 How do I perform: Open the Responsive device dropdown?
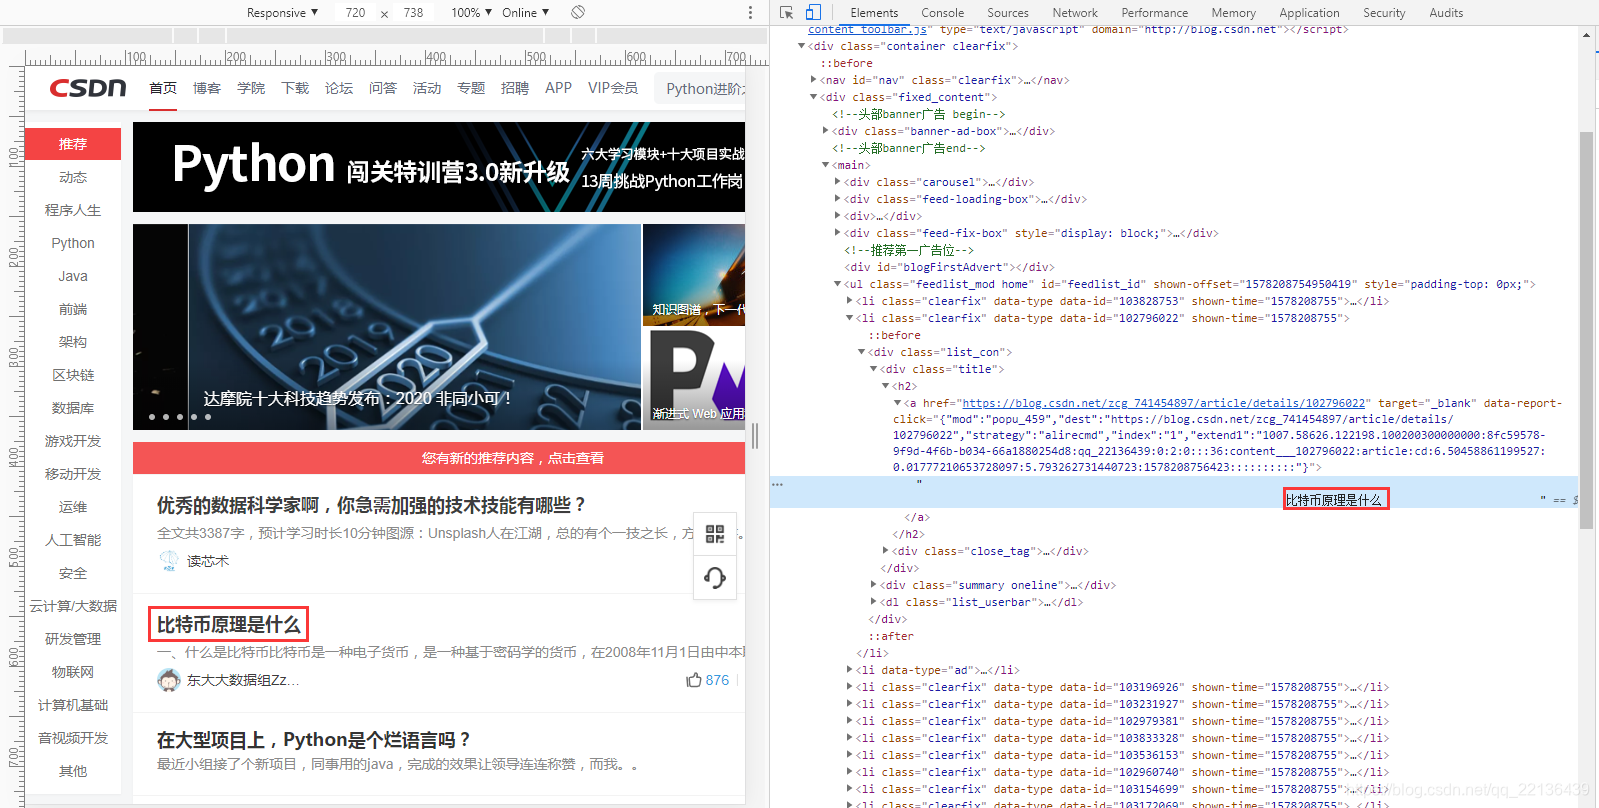282,12
